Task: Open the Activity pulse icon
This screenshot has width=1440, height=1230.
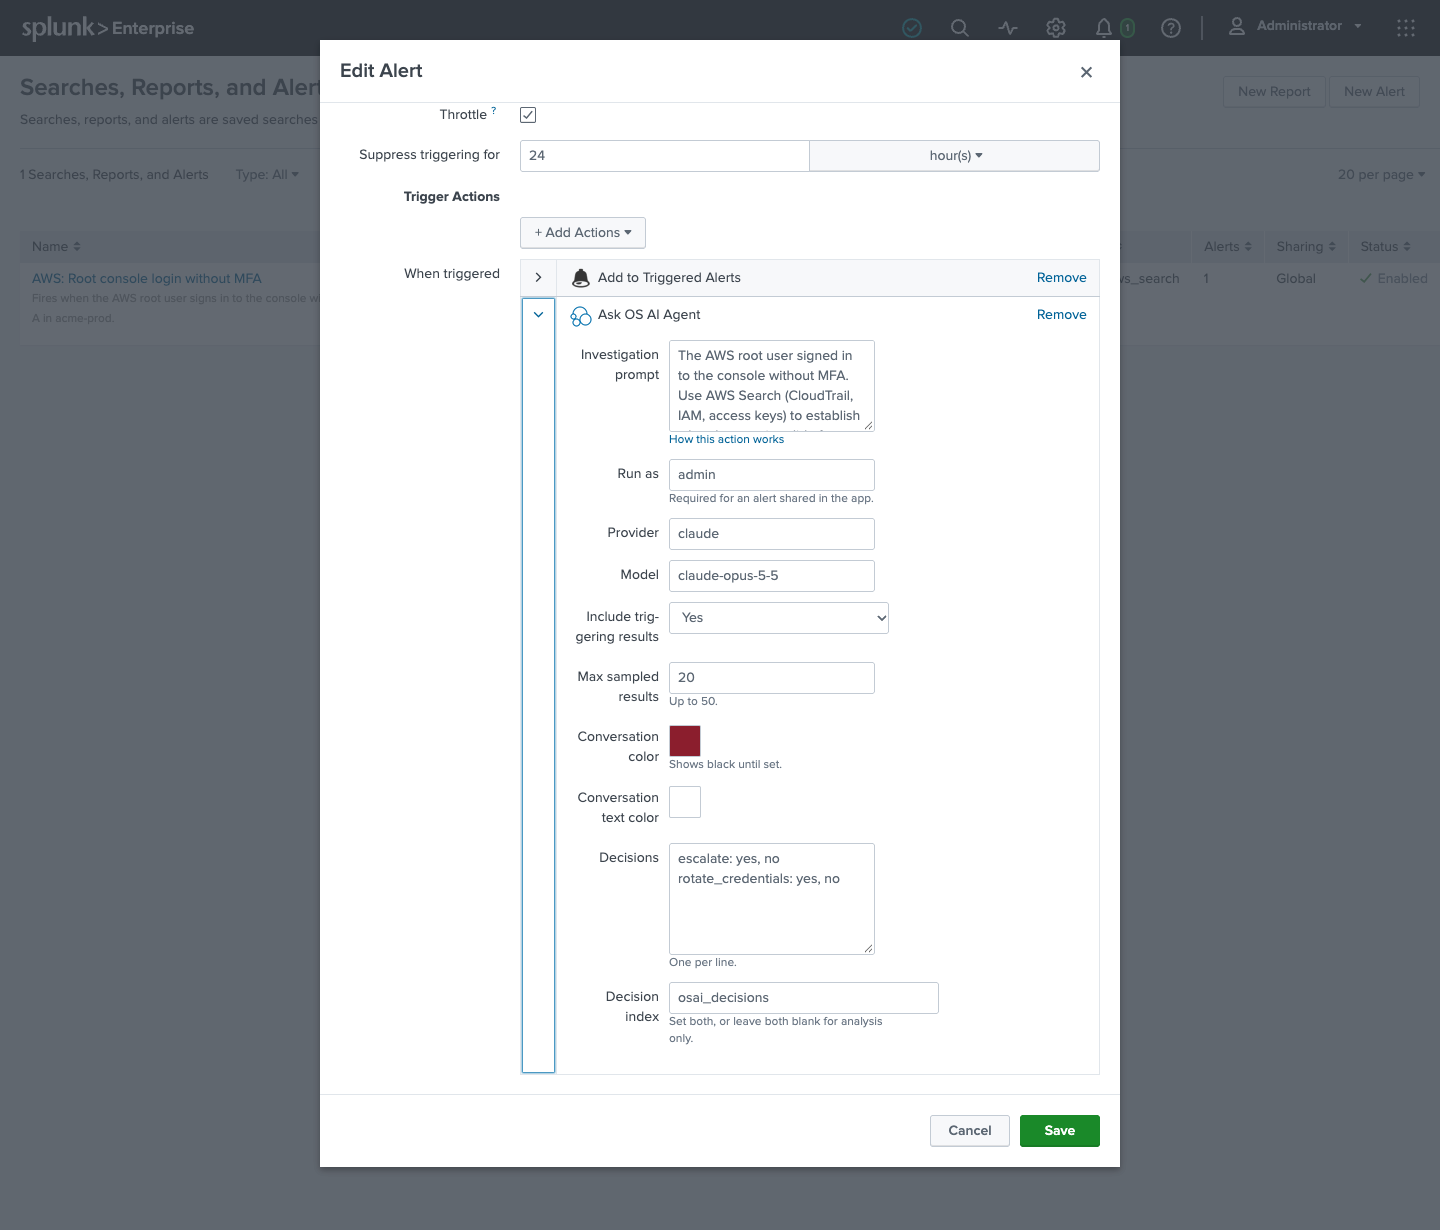Action: pos(1008,28)
